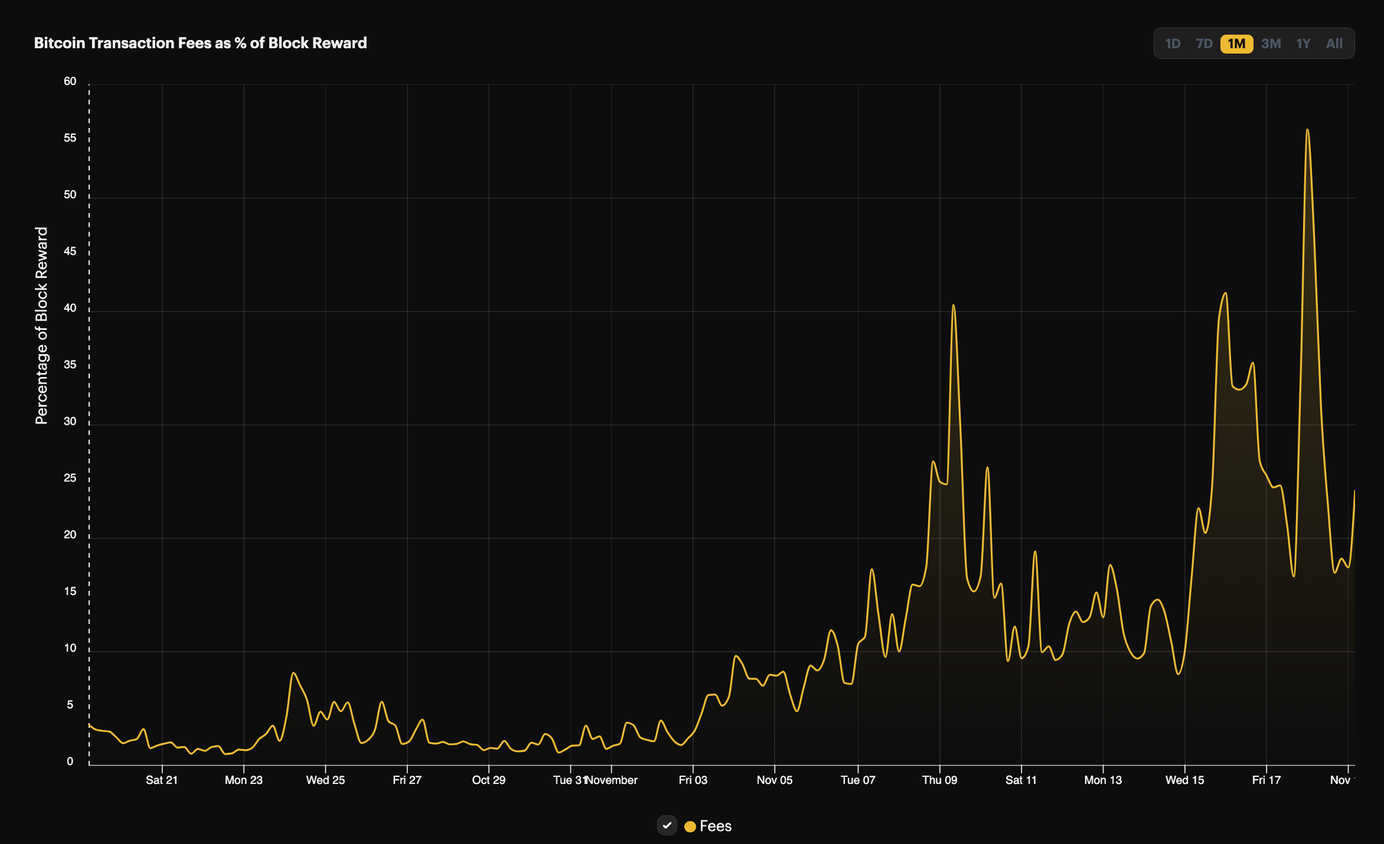The image size is (1384, 844).
Task: Click the Fees legend label
Action: (x=714, y=826)
